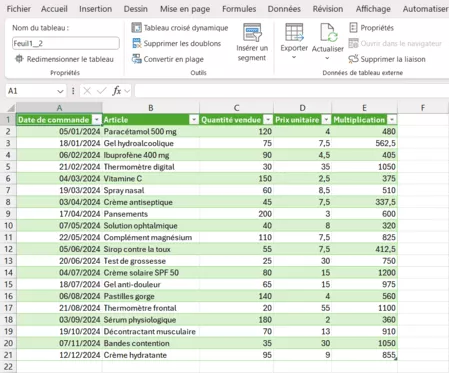Click cell Spray nasal
The width and height of the screenshot is (449, 373).
tap(151, 190)
